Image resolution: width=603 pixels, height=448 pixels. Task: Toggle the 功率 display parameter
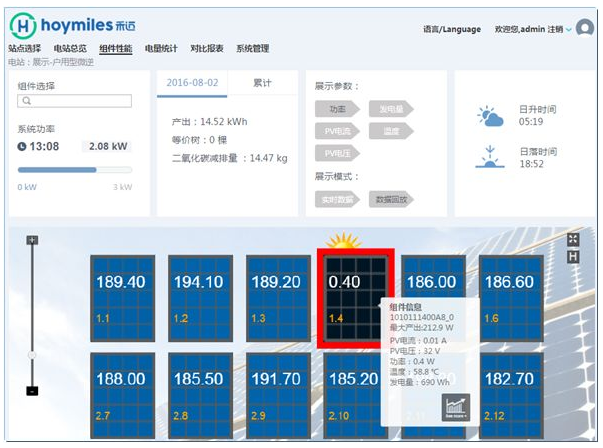[x=334, y=109]
